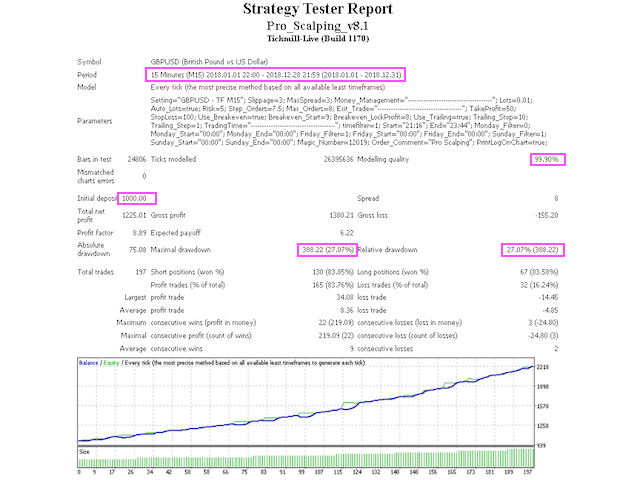Select the Expected payoff value 6.22
Image resolution: width=640 pixels, height=480 pixels.
pyautogui.click(x=347, y=233)
